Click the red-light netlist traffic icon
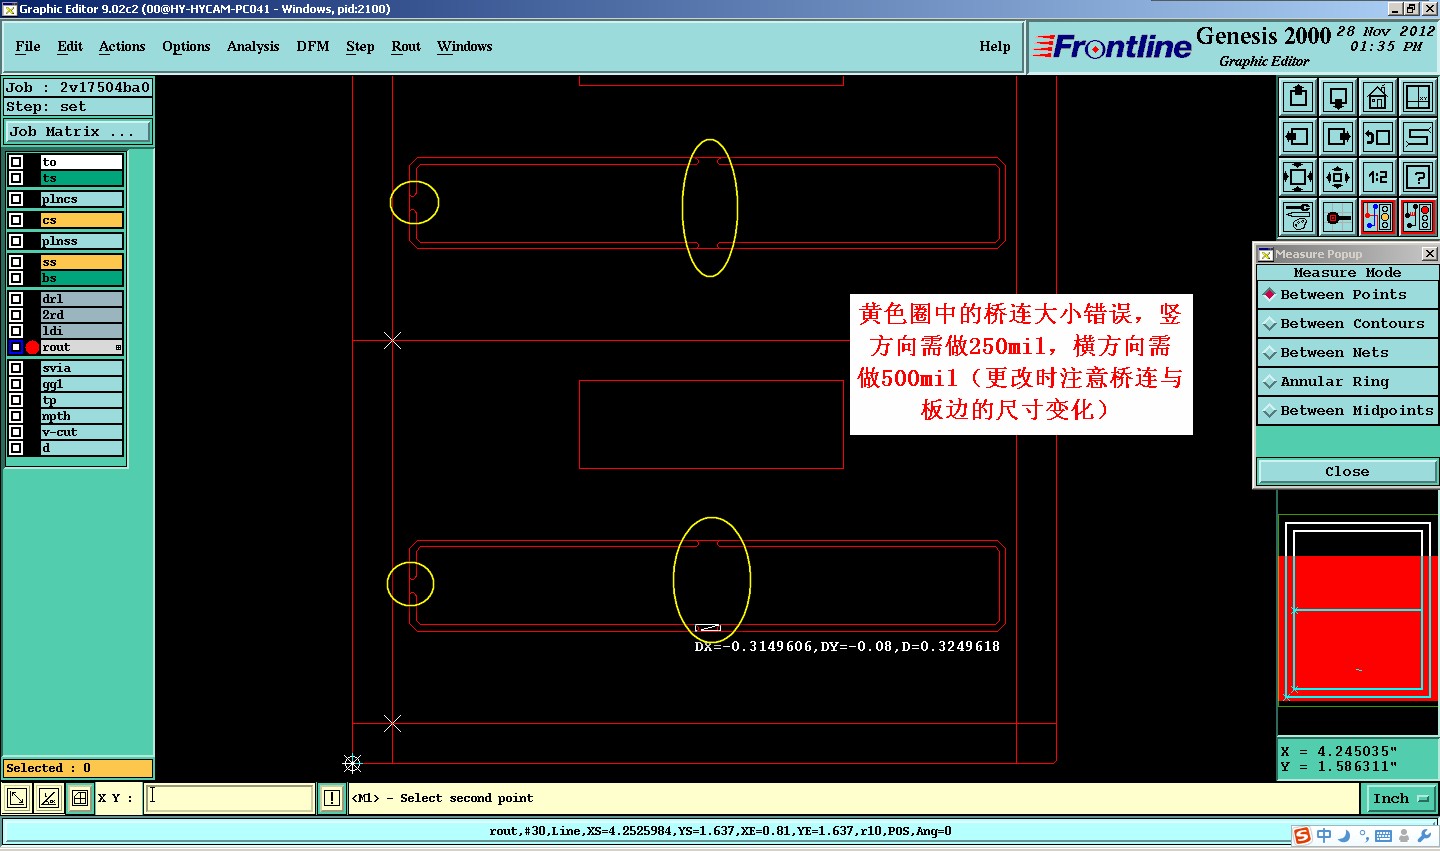 pos(1418,217)
